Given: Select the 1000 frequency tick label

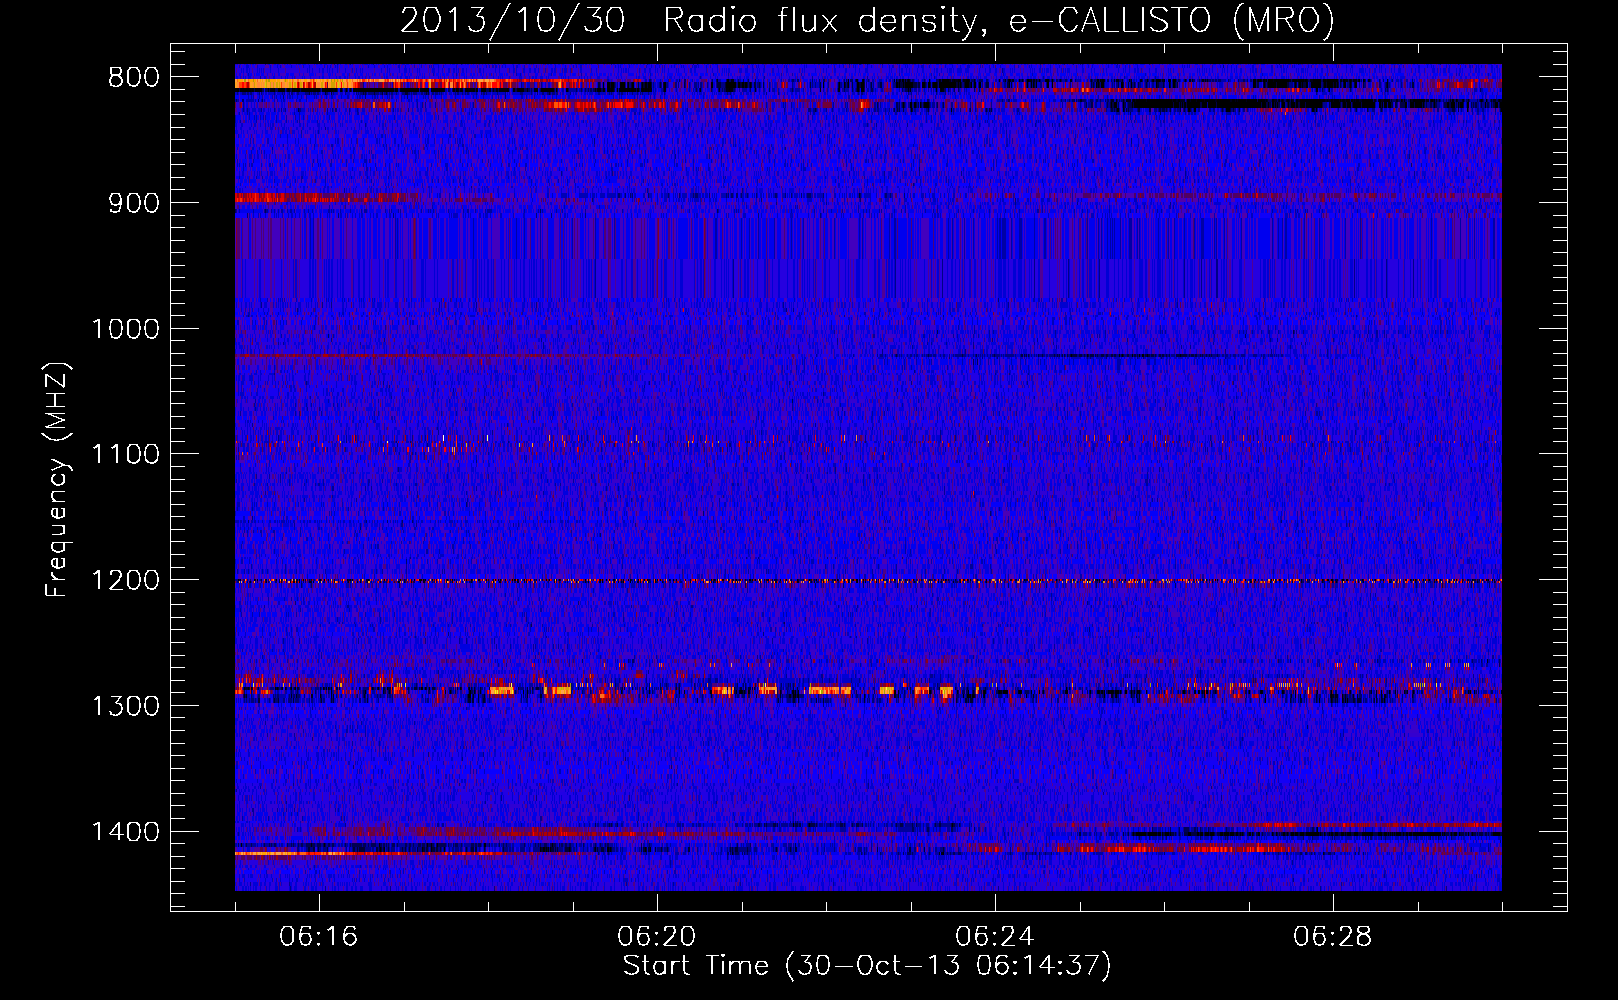Looking at the screenshot, I should (125, 329).
